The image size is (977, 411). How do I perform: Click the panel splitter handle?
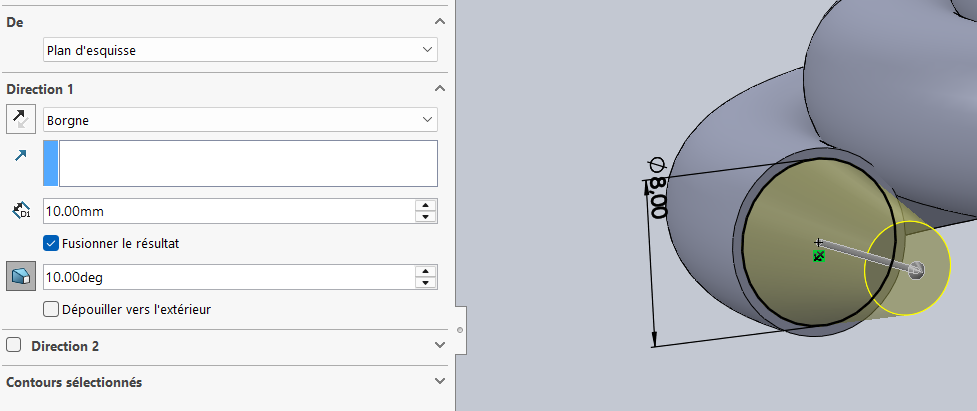pyautogui.click(x=459, y=329)
